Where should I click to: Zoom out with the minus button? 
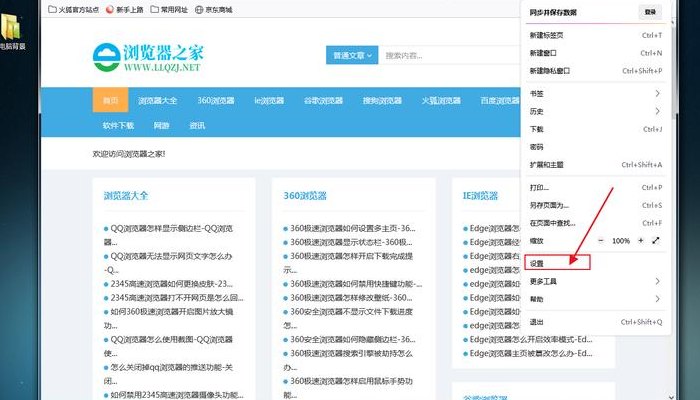pyautogui.click(x=601, y=241)
